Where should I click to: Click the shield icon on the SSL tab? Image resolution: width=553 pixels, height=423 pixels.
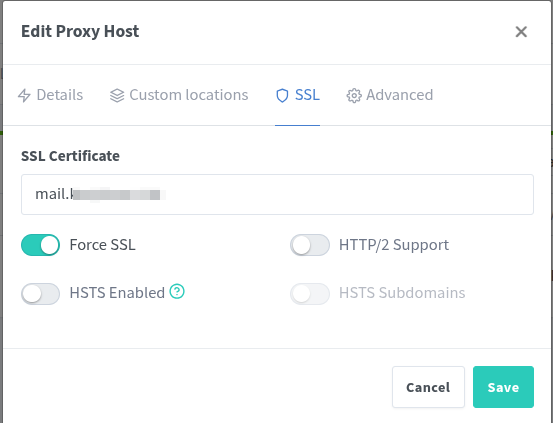click(x=282, y=95)
